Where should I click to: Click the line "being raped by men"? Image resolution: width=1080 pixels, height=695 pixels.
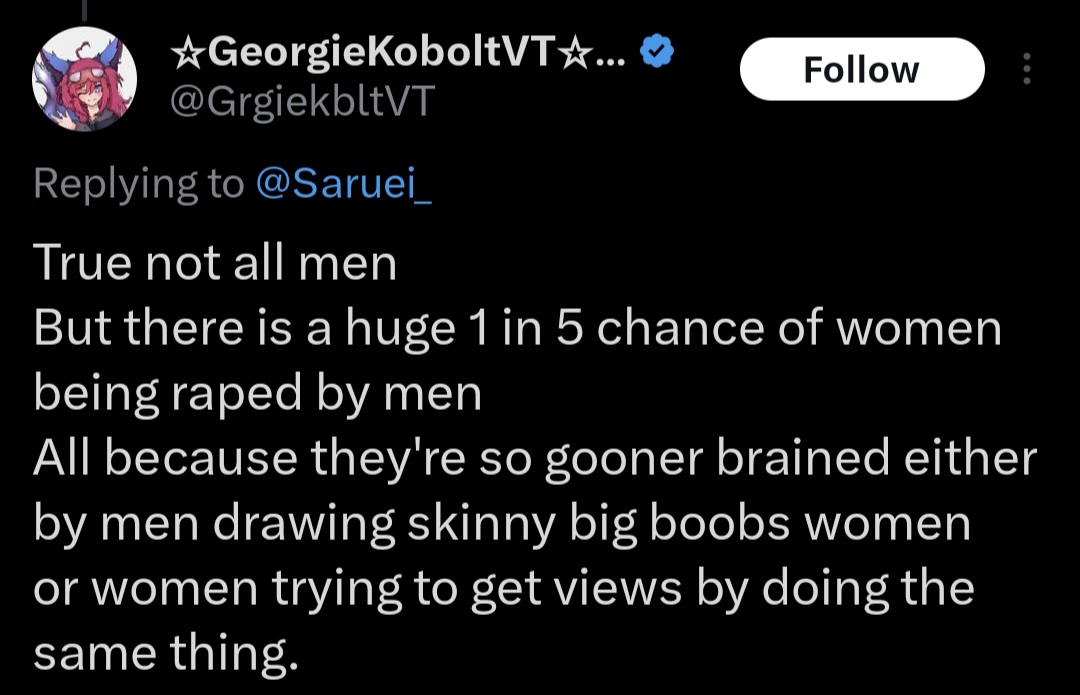257,393
